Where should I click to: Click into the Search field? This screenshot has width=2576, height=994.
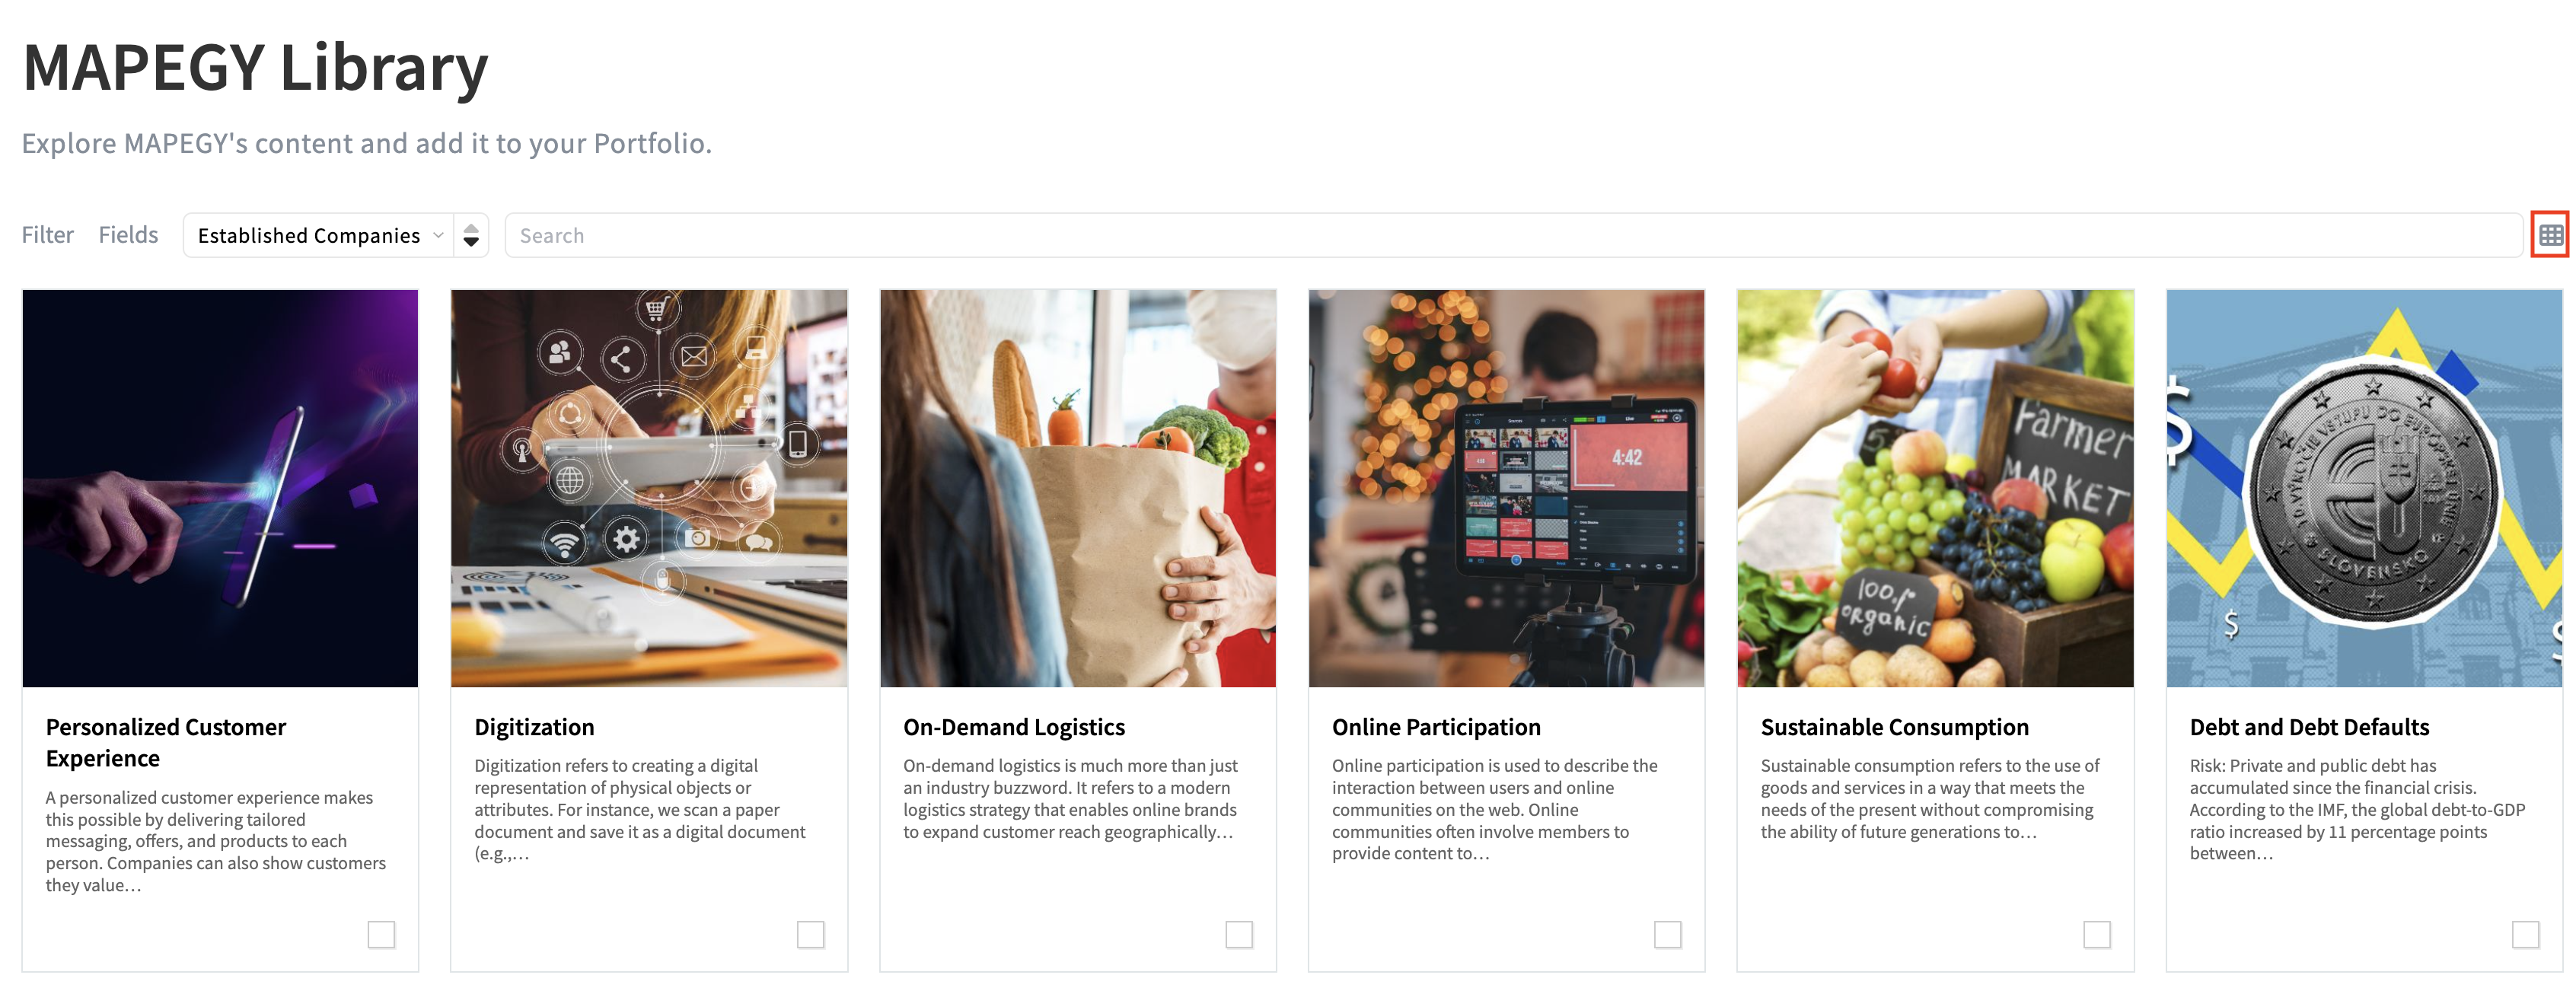(1513, 235)
